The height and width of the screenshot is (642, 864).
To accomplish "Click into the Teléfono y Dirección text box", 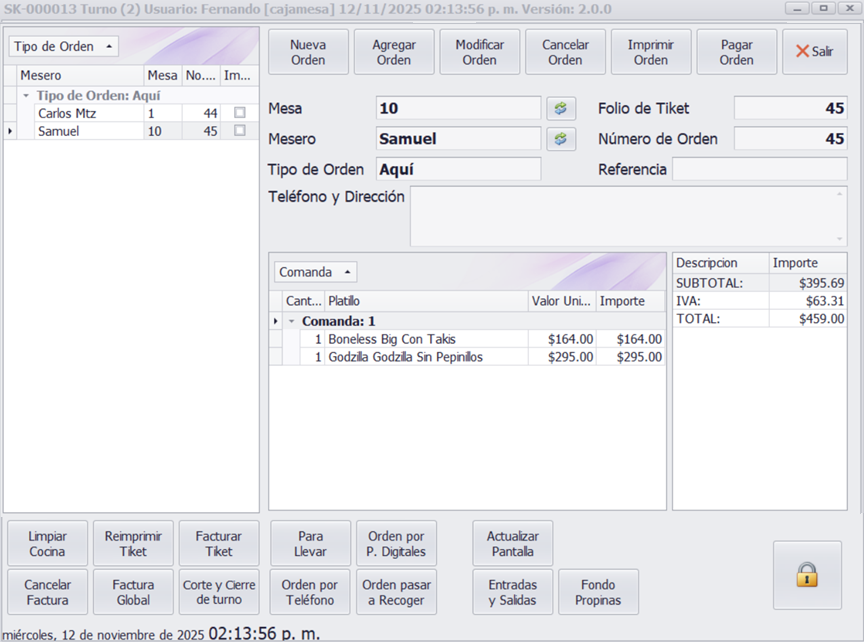I will [x=628, y=216].
